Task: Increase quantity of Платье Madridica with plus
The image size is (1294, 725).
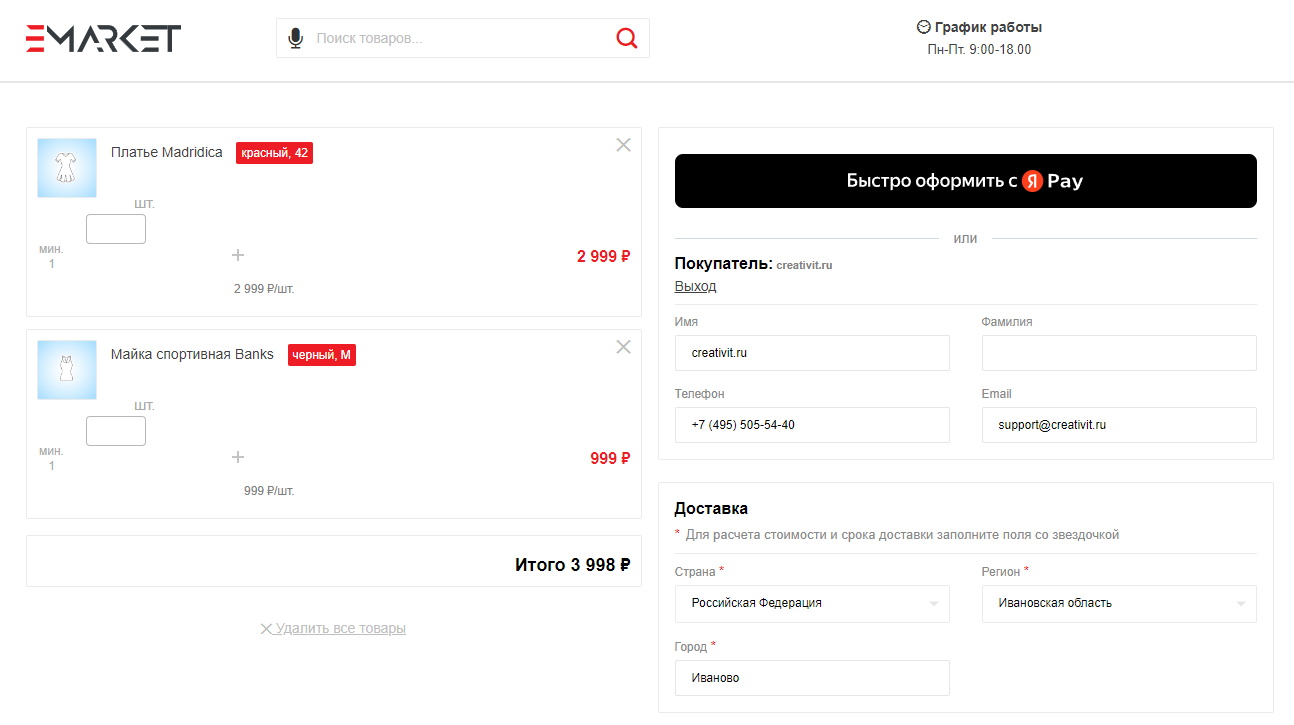Action: 238,255
